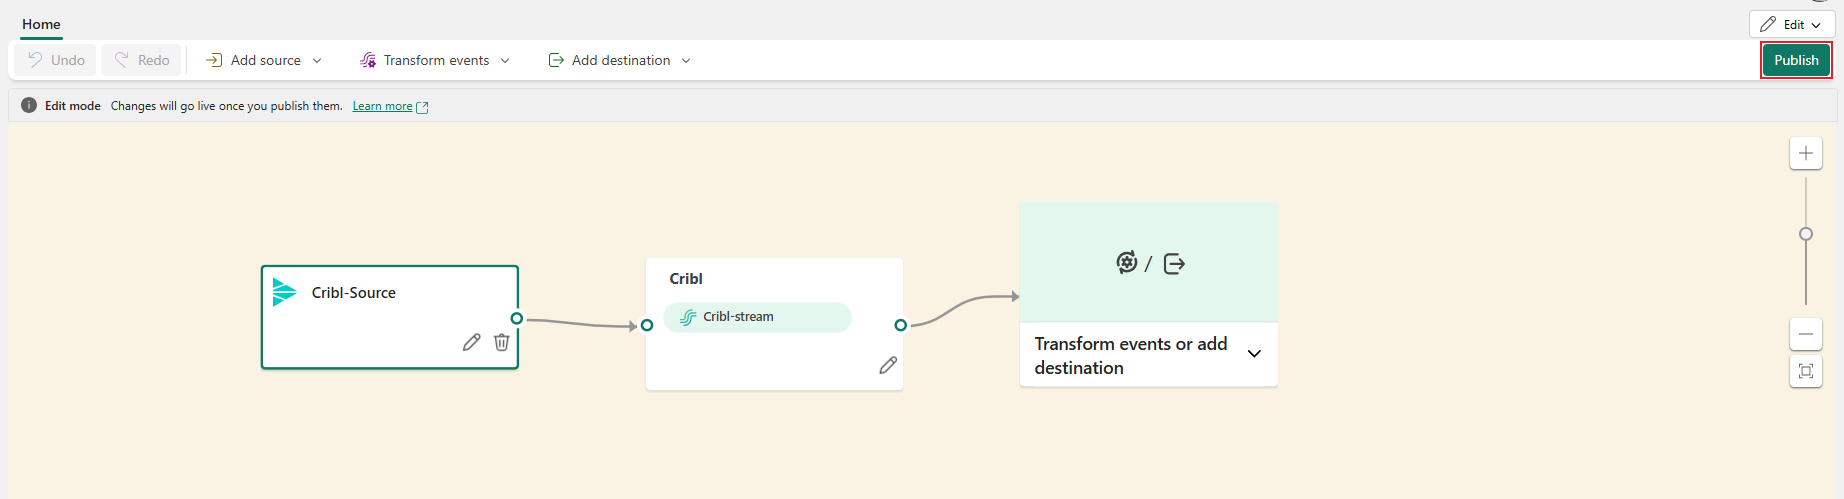The height and width of the screenshot is (499, 1844).
Task: Open the Edit mode dropdown
Action: [x=1792, y=24]
